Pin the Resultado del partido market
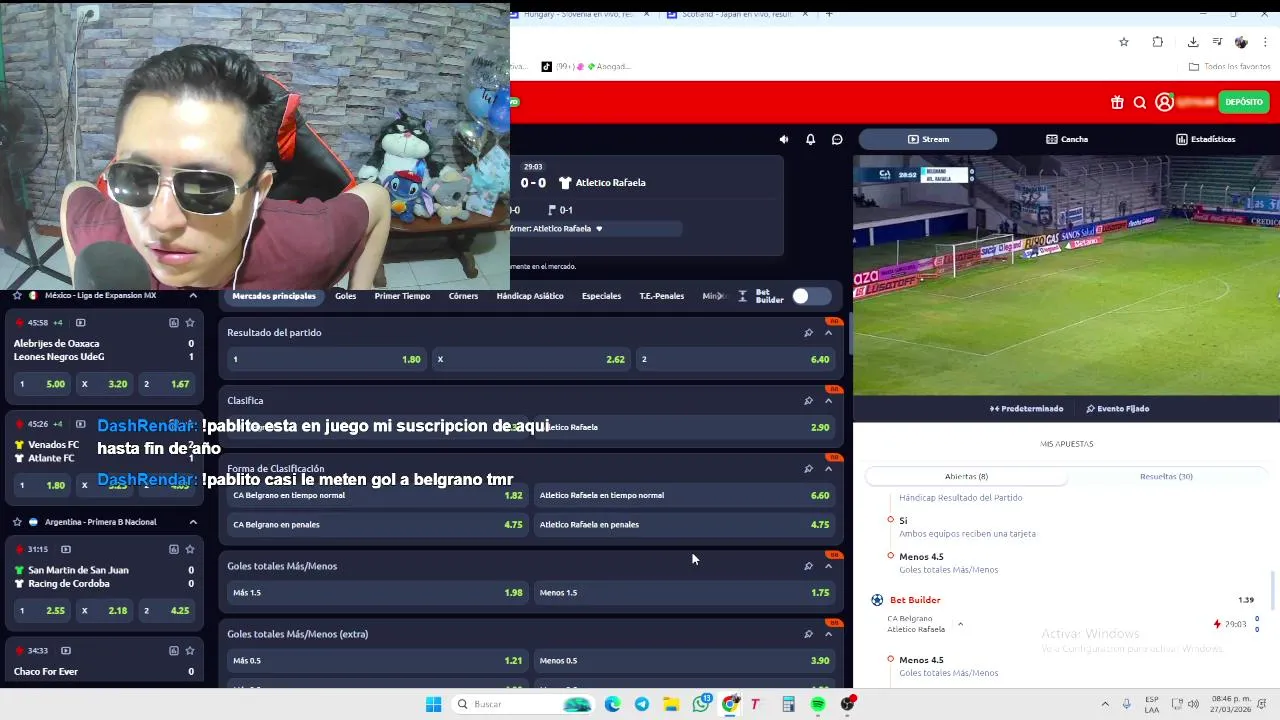This screenshot has height=720, width=1280. 808,333
